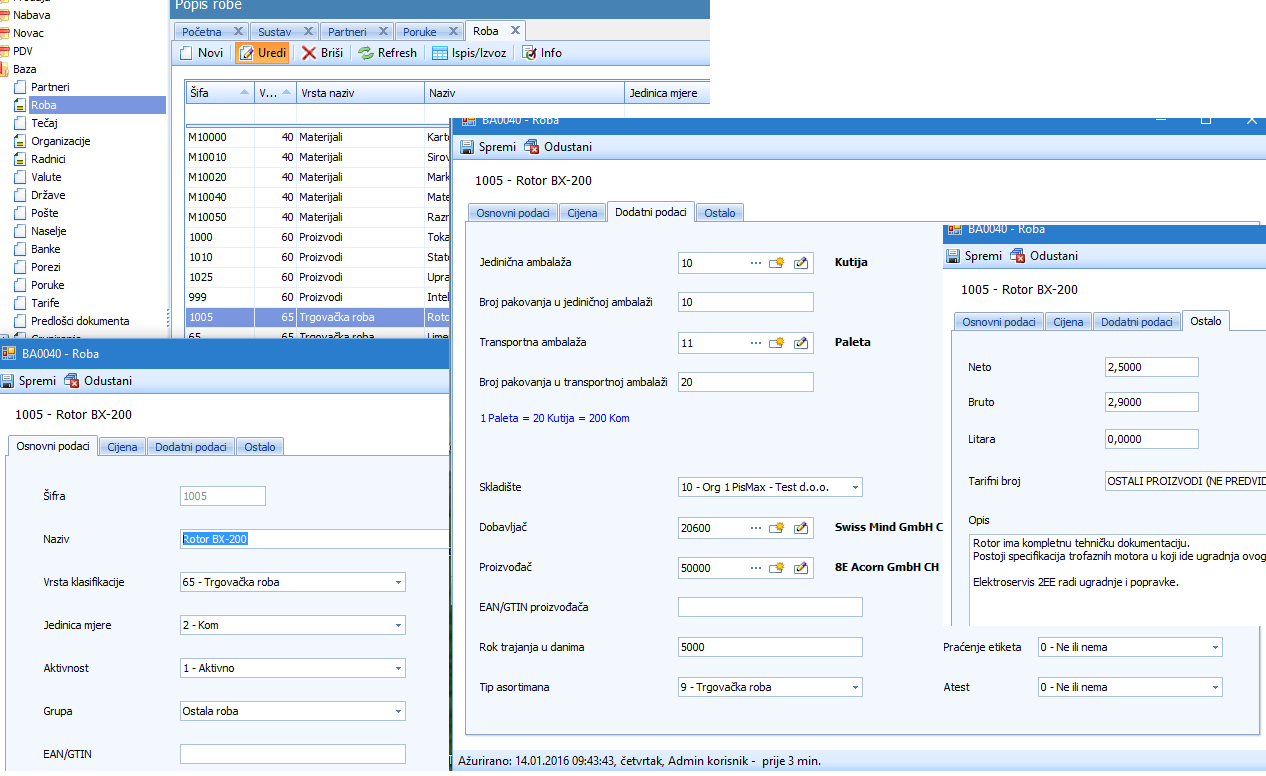Click the Uredi edit toolbar button
Viewport: 1266px width, 776px height.
(x=262, y=53)
